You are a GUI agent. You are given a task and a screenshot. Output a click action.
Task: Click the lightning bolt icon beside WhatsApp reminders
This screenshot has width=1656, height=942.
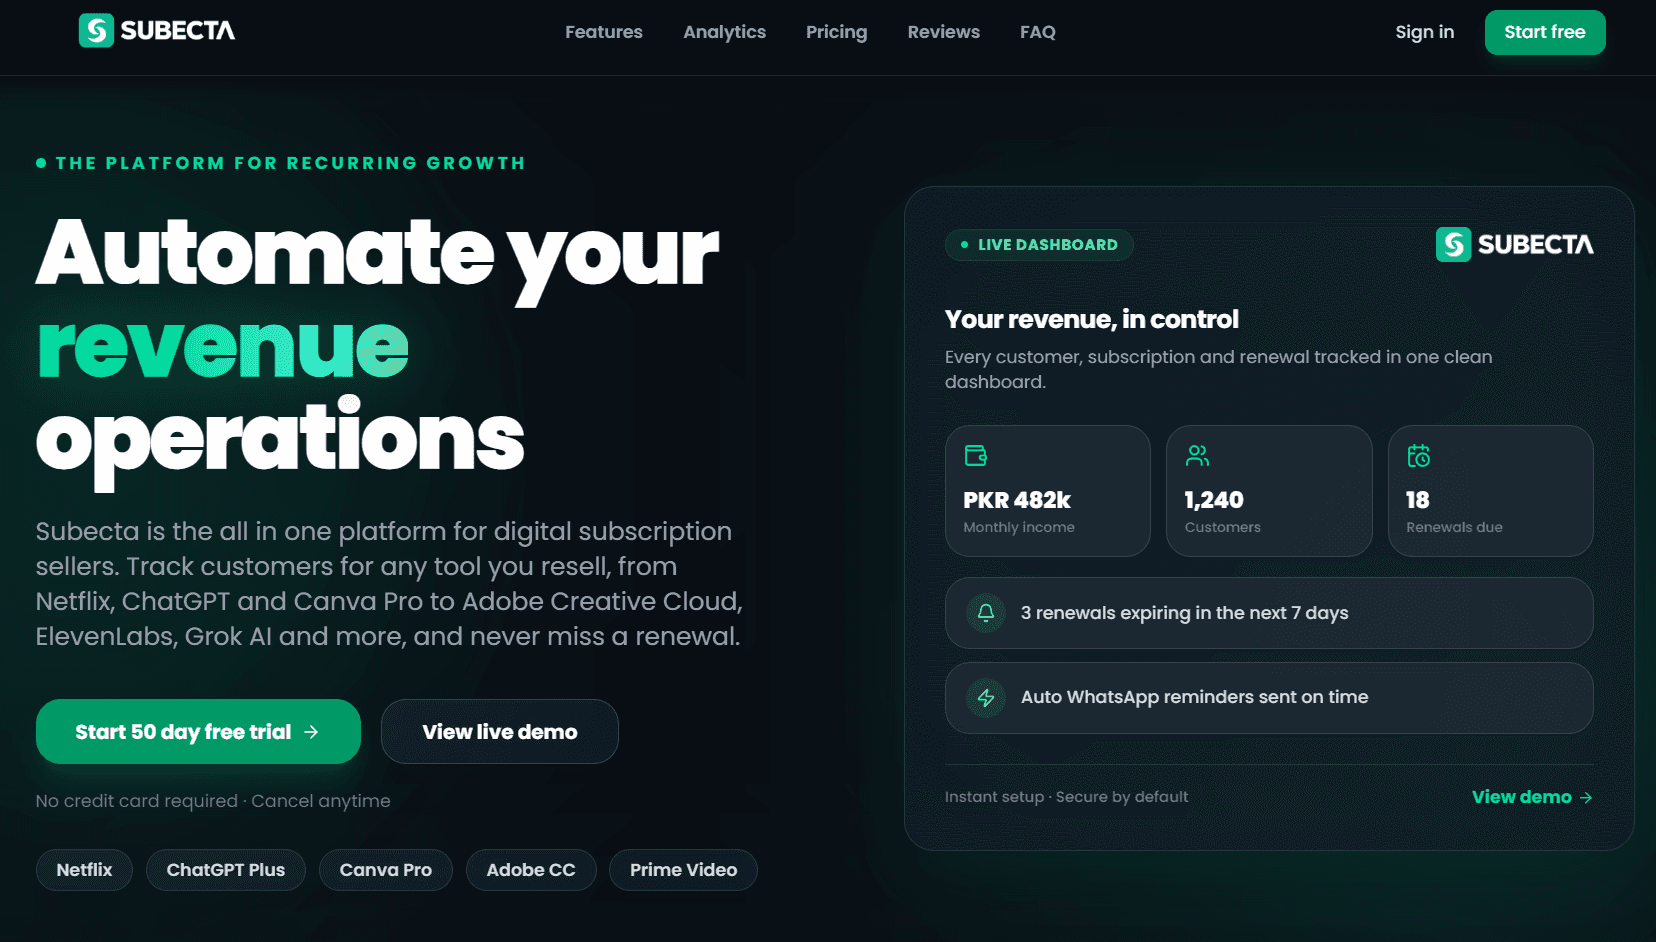(x=986, y=698)
